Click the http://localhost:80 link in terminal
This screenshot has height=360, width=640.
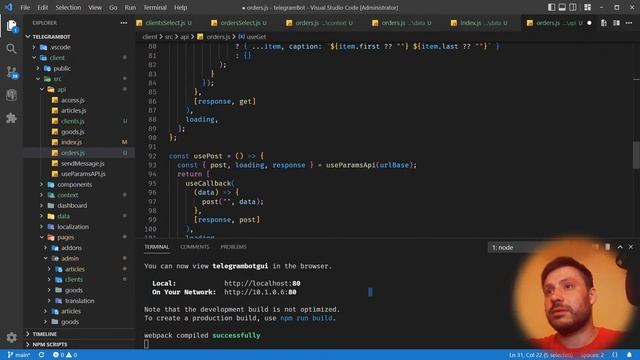tap(262, 283)
